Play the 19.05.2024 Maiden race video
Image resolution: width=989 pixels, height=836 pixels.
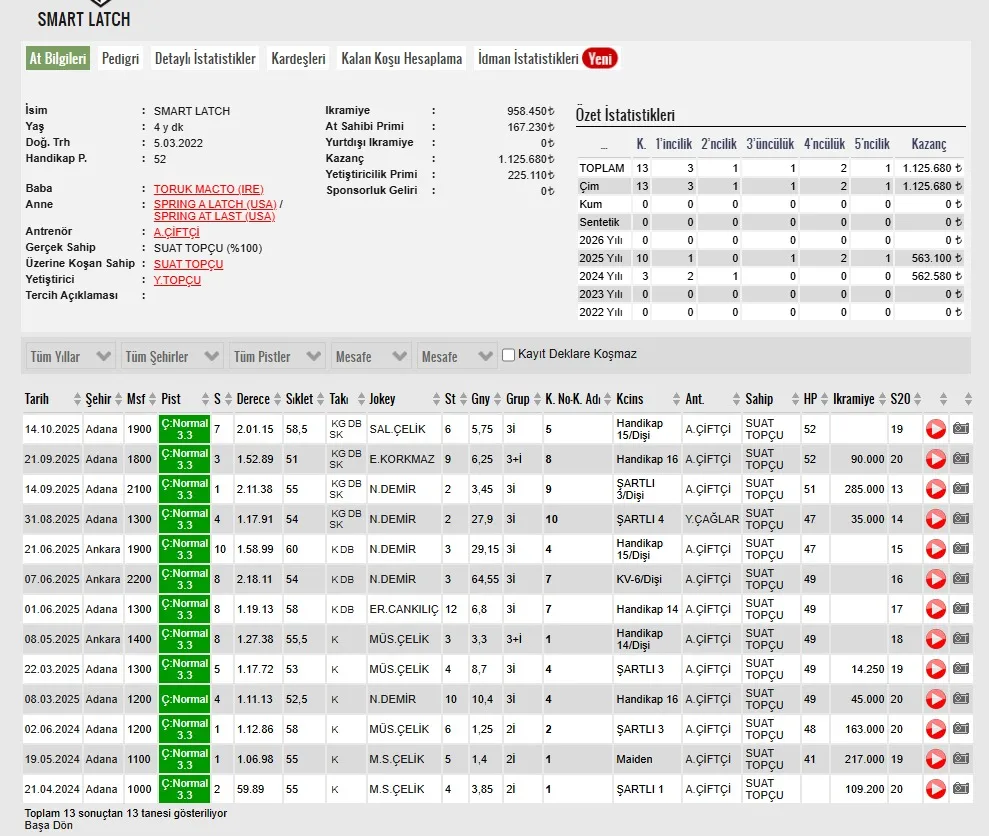[x=935, y=759]
